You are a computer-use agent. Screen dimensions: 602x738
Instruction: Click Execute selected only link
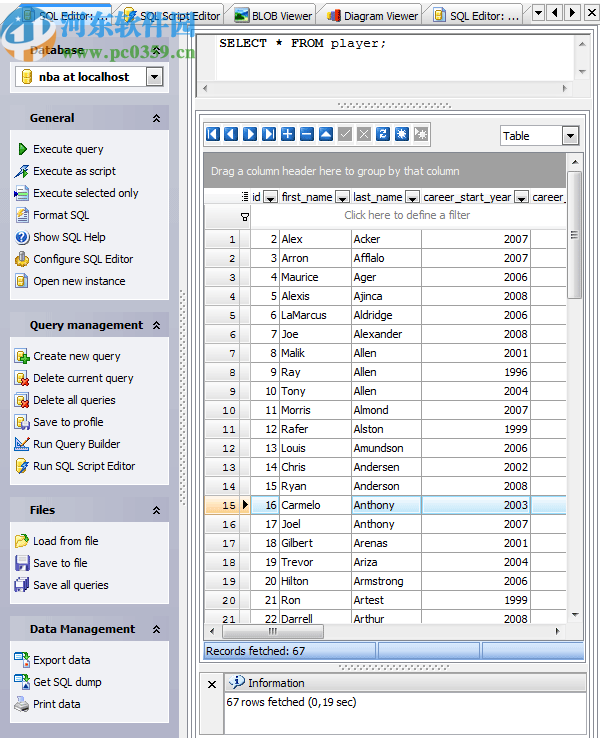[x=86, y=193]
